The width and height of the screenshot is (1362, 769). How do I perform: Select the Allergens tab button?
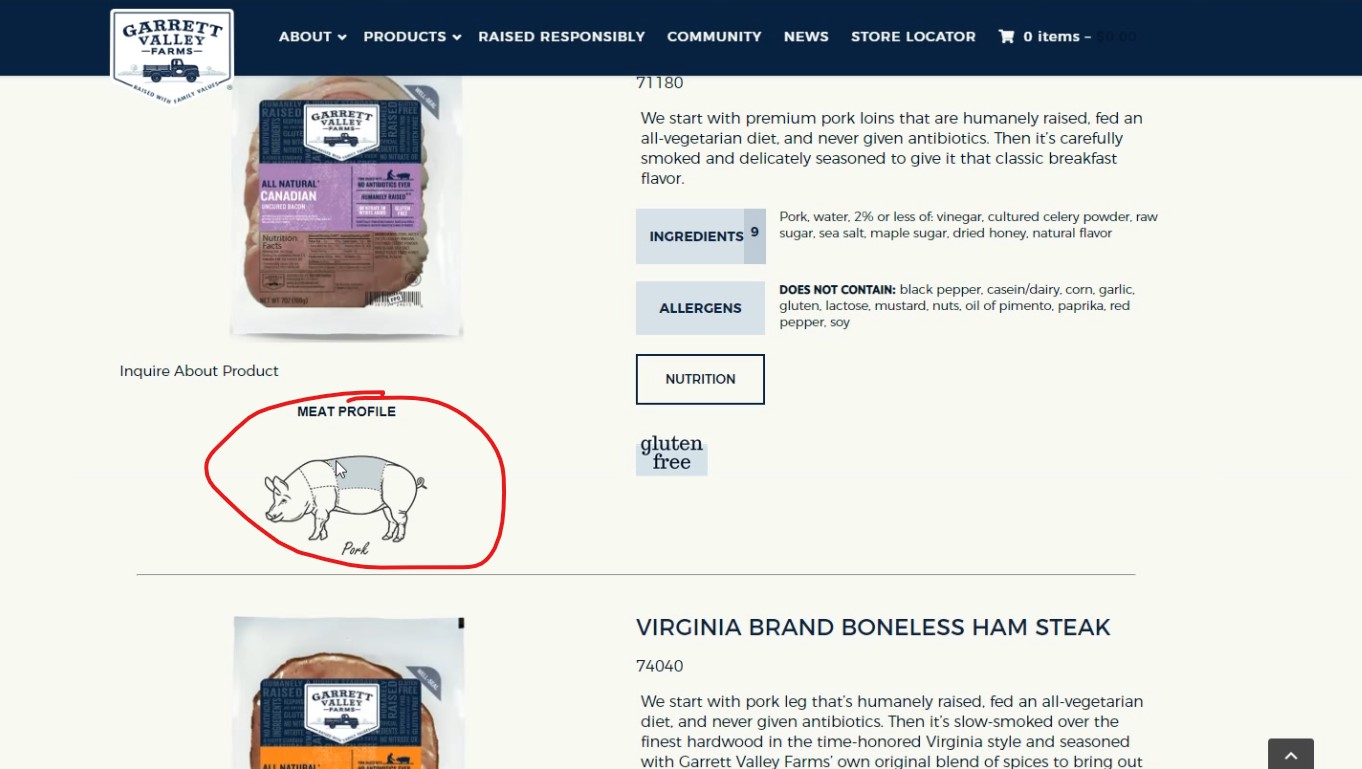tap(700, 308)
